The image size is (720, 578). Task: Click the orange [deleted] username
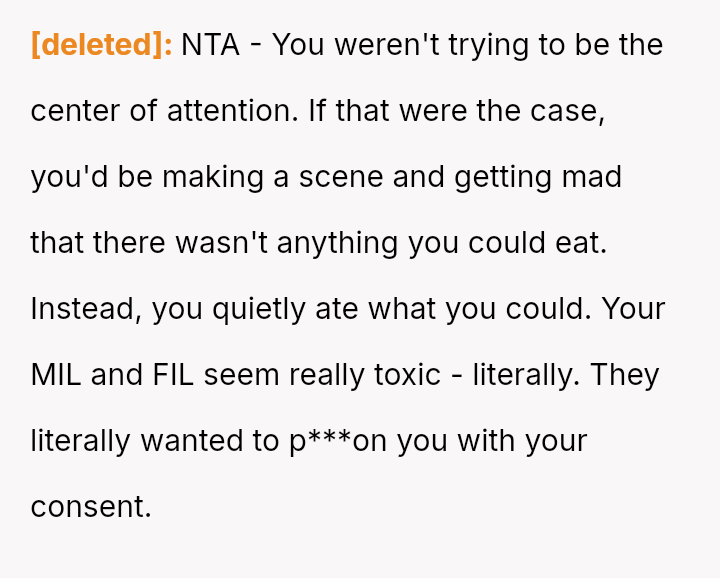pos(102,45)
